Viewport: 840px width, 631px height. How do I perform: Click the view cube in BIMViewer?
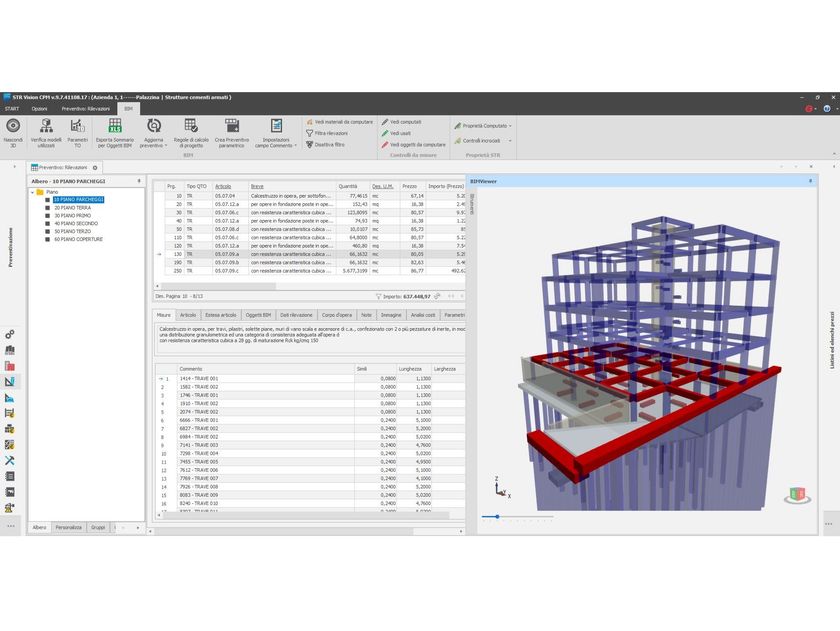(x=797, y=495)
